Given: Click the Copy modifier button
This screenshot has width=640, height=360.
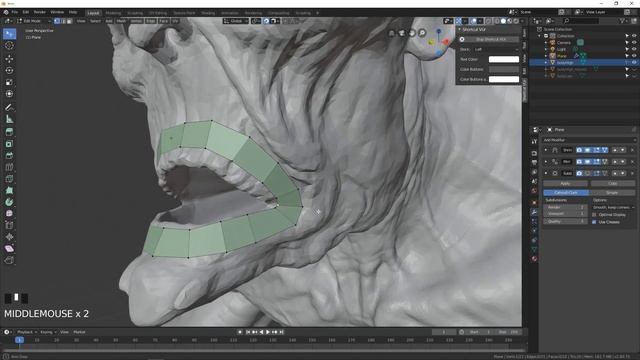Looking at the screenshot, I should pos(612,184).
